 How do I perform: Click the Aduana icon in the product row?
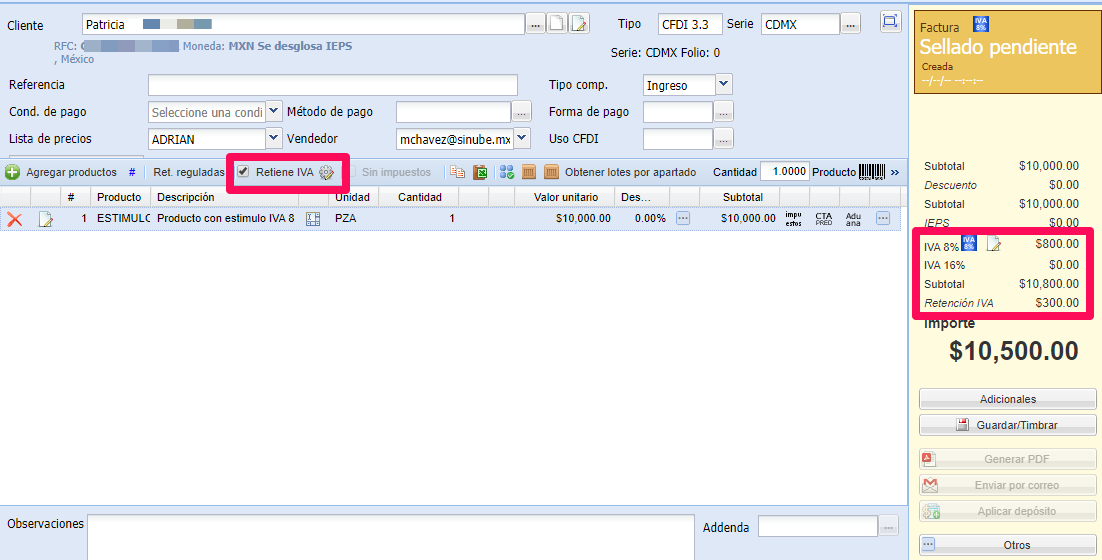[853, 219]
